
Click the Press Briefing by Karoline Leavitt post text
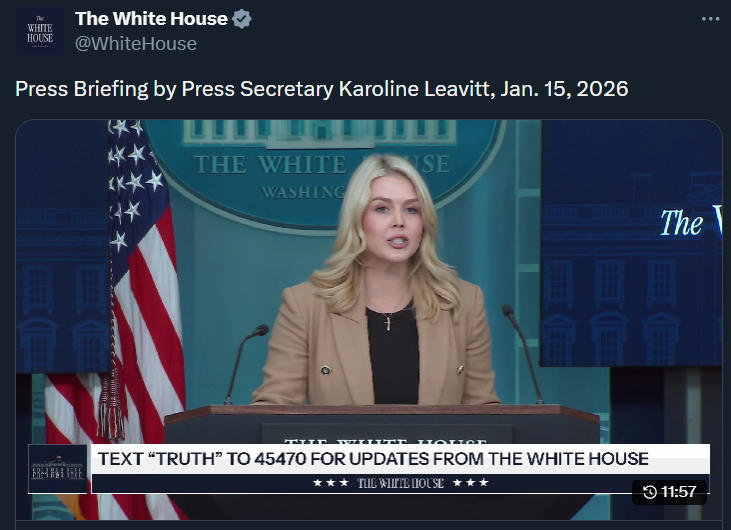(322, 89)
